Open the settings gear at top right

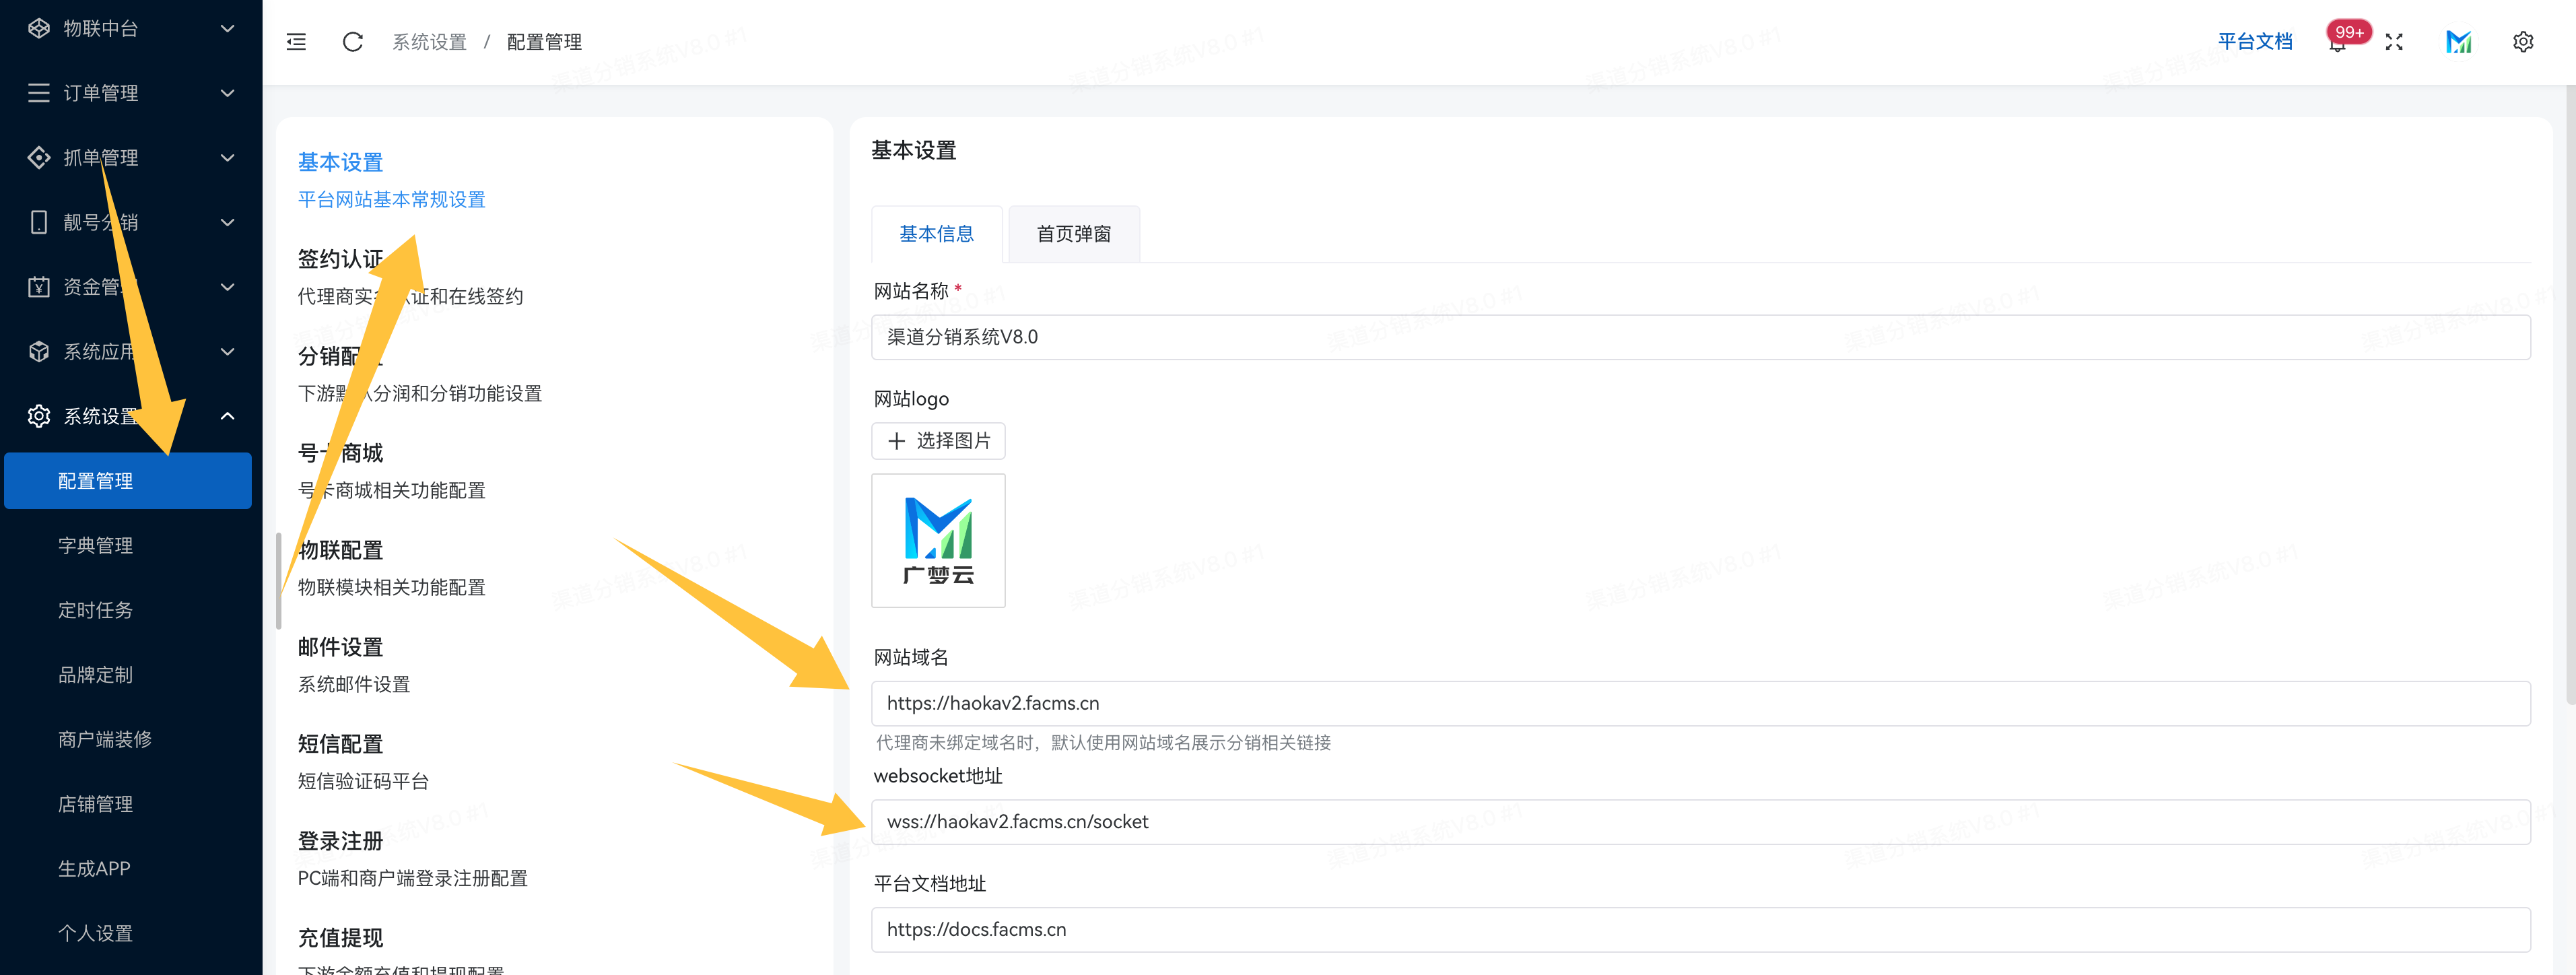[2523, 42]
